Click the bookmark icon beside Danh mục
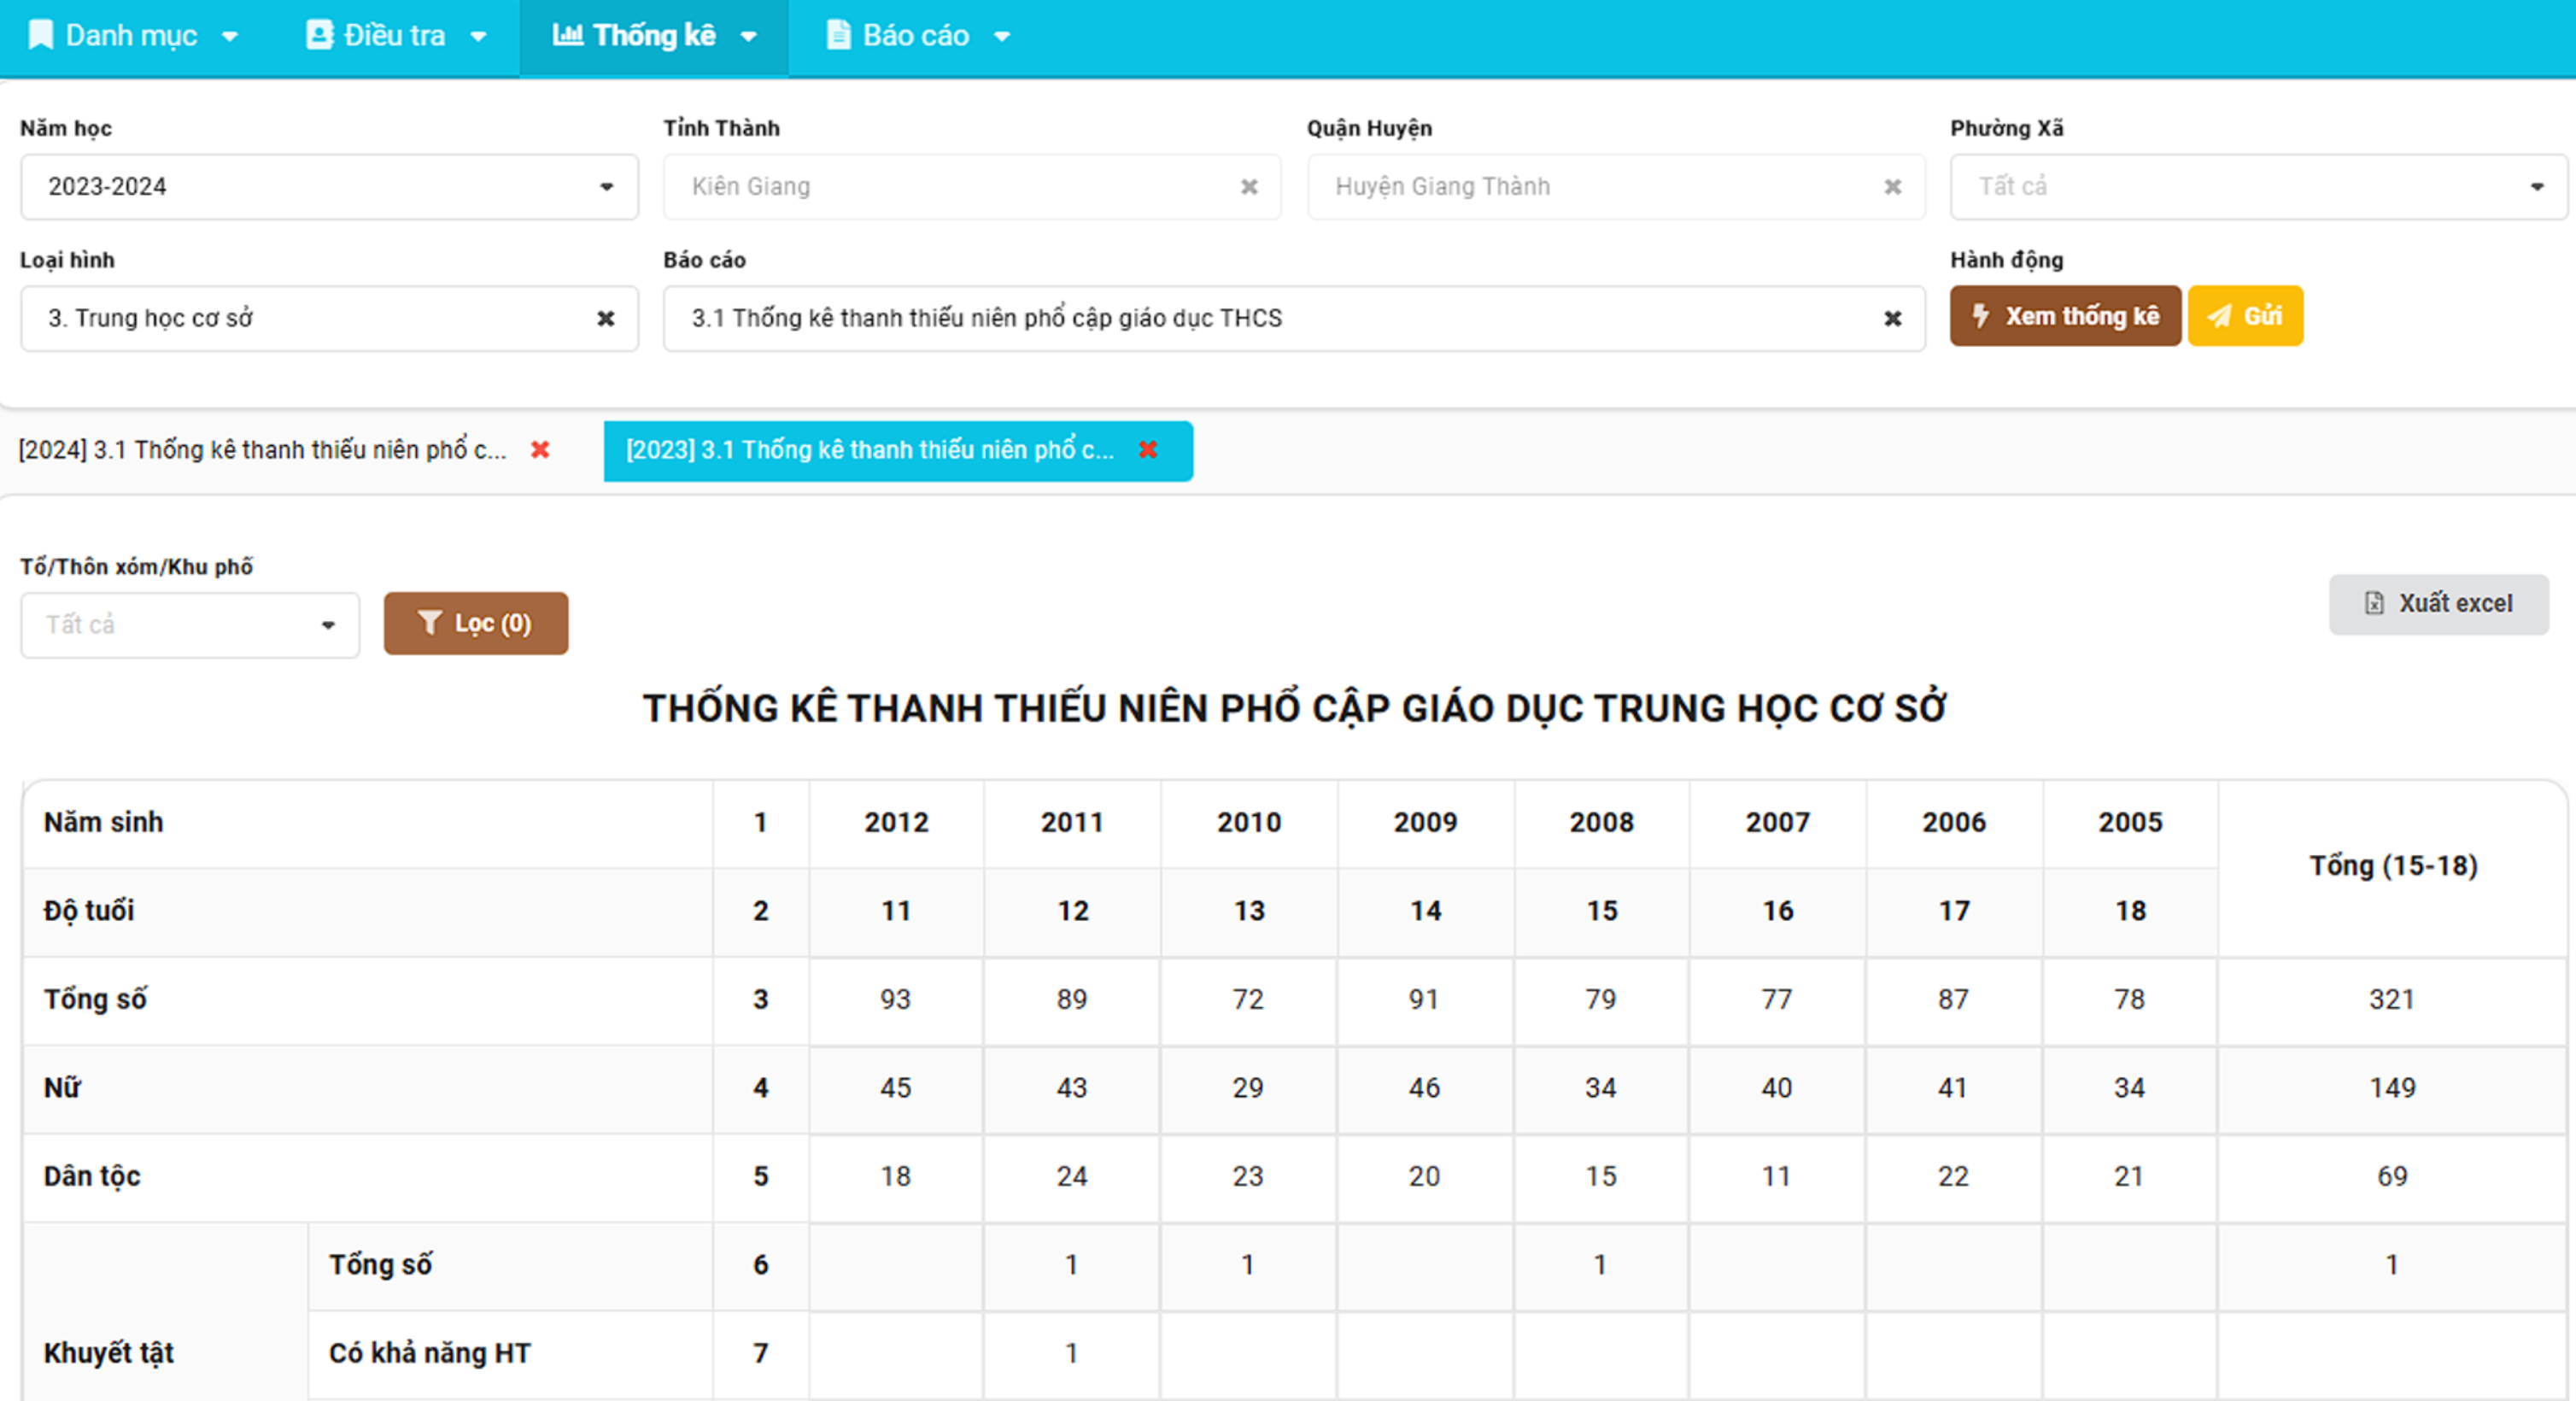The height and width of the screenshot is (1401, 2576). 41,36
